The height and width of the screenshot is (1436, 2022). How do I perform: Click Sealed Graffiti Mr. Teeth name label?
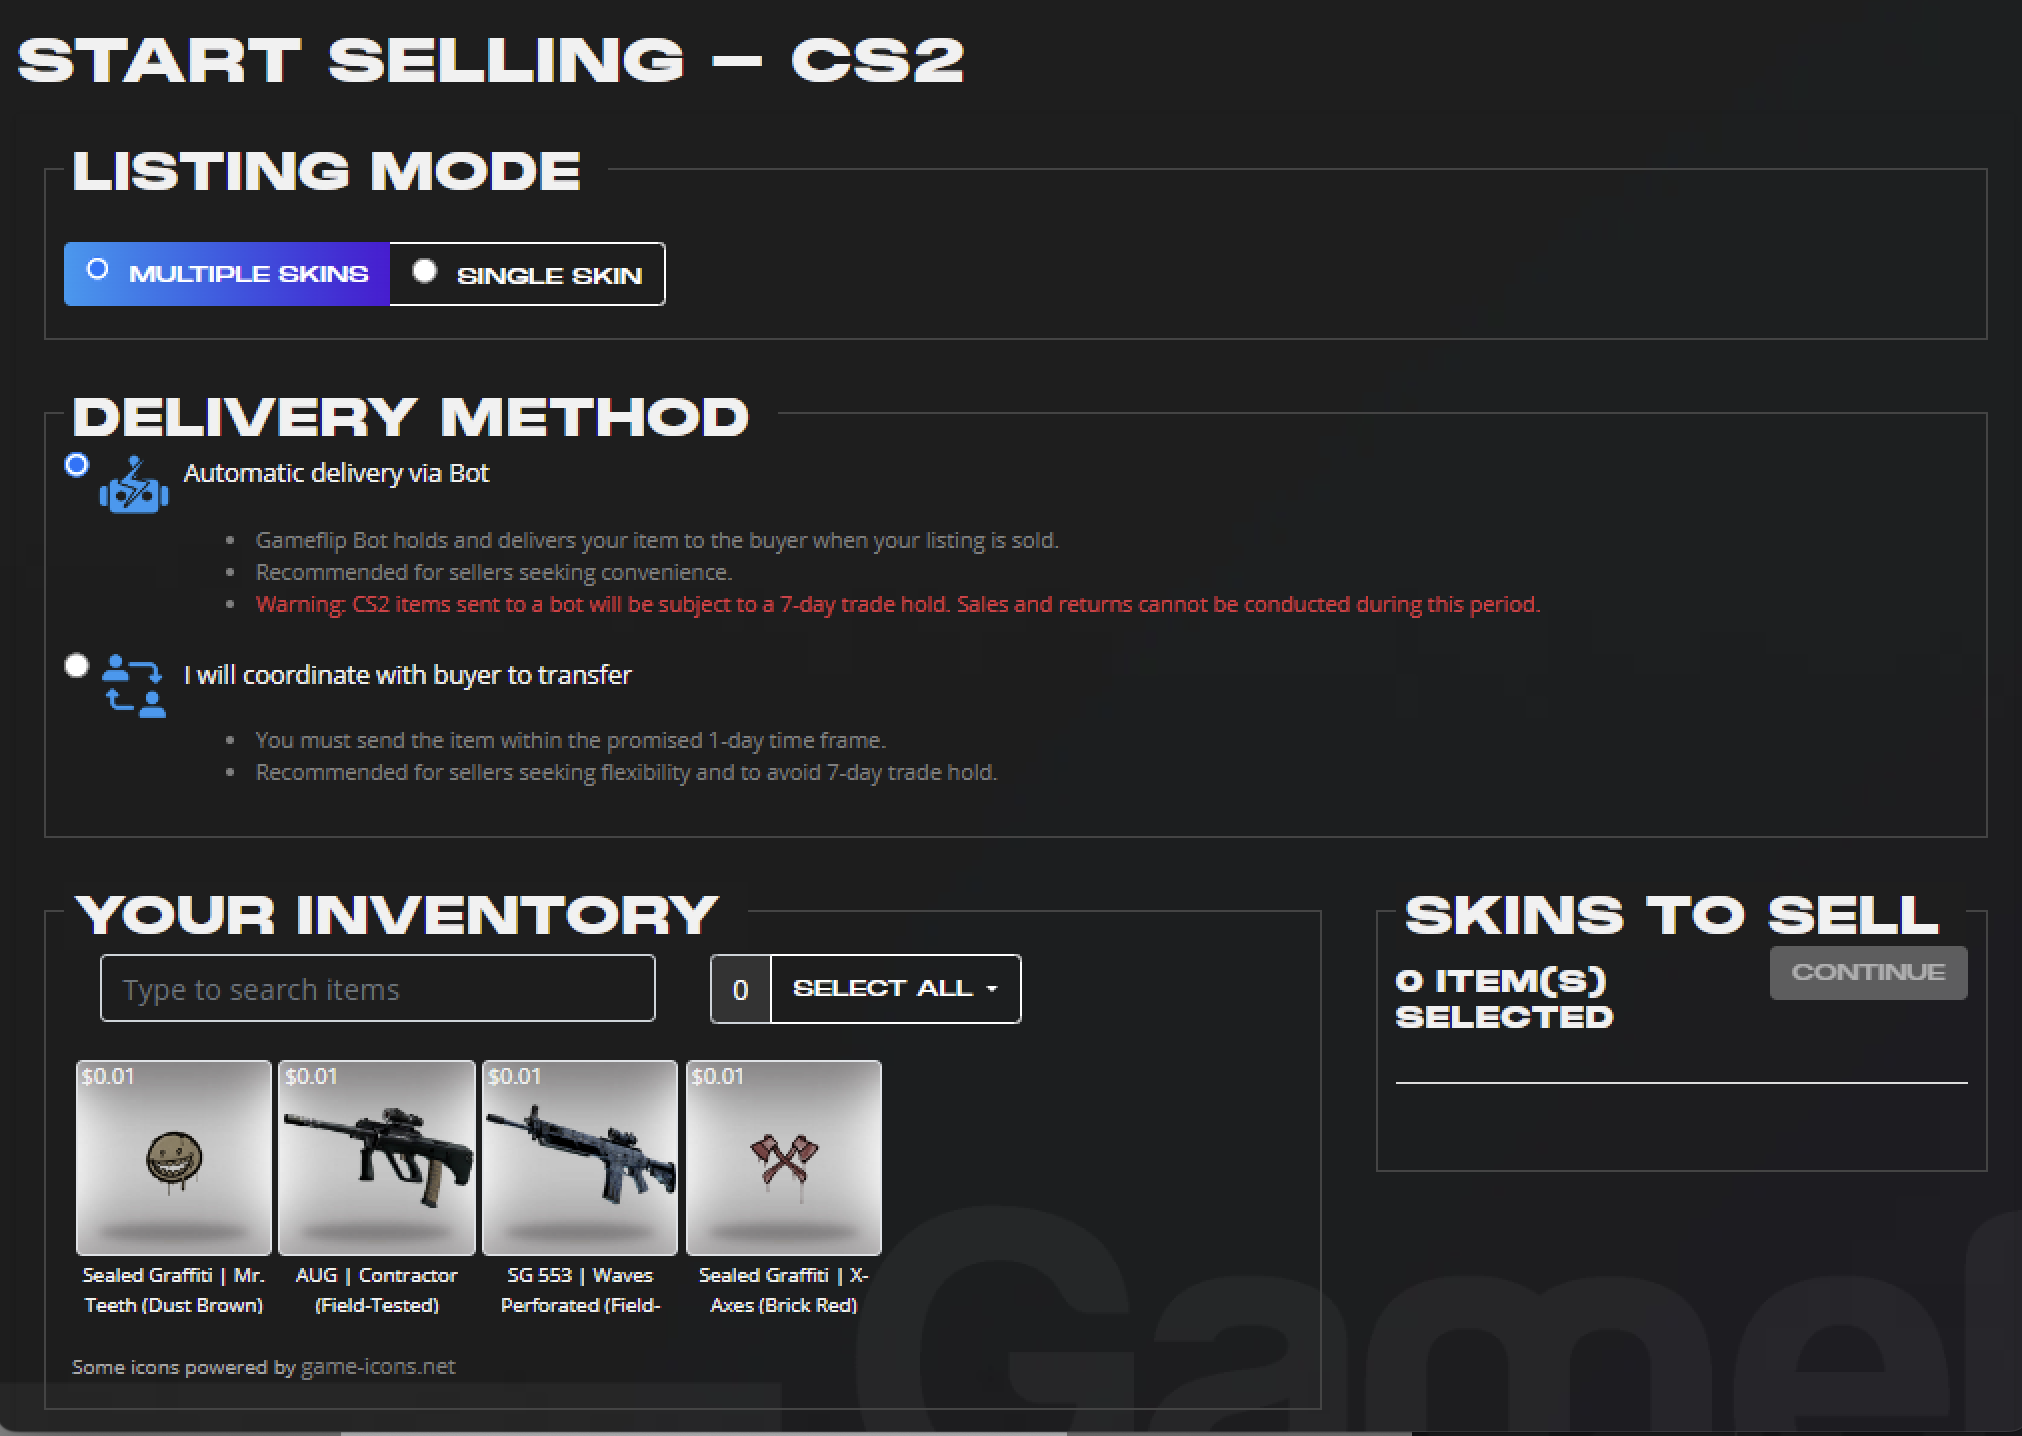pos(174,1290)
